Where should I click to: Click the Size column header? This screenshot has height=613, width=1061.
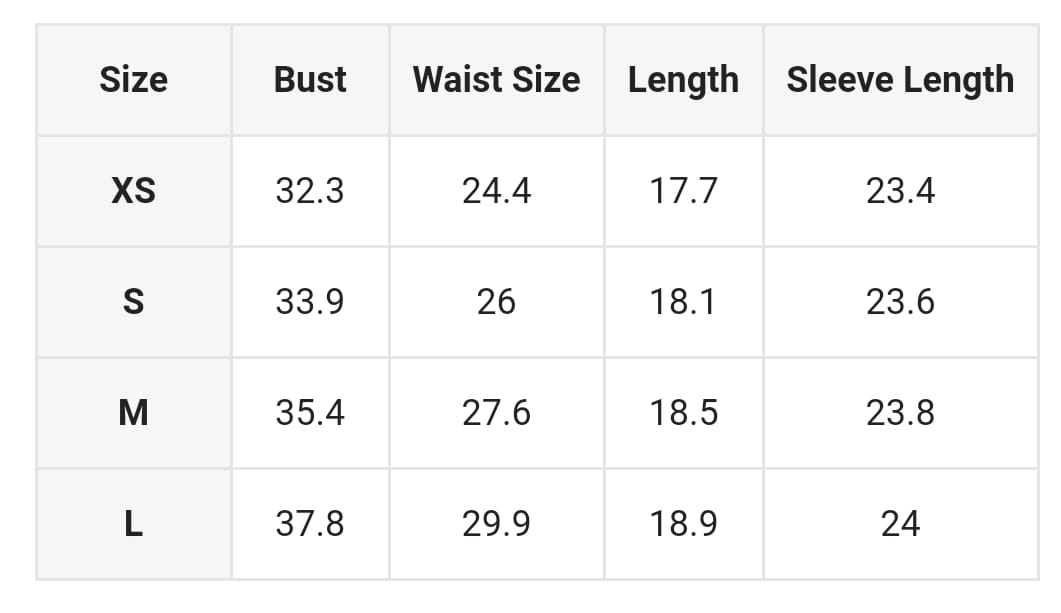click(x=133, y=80)
